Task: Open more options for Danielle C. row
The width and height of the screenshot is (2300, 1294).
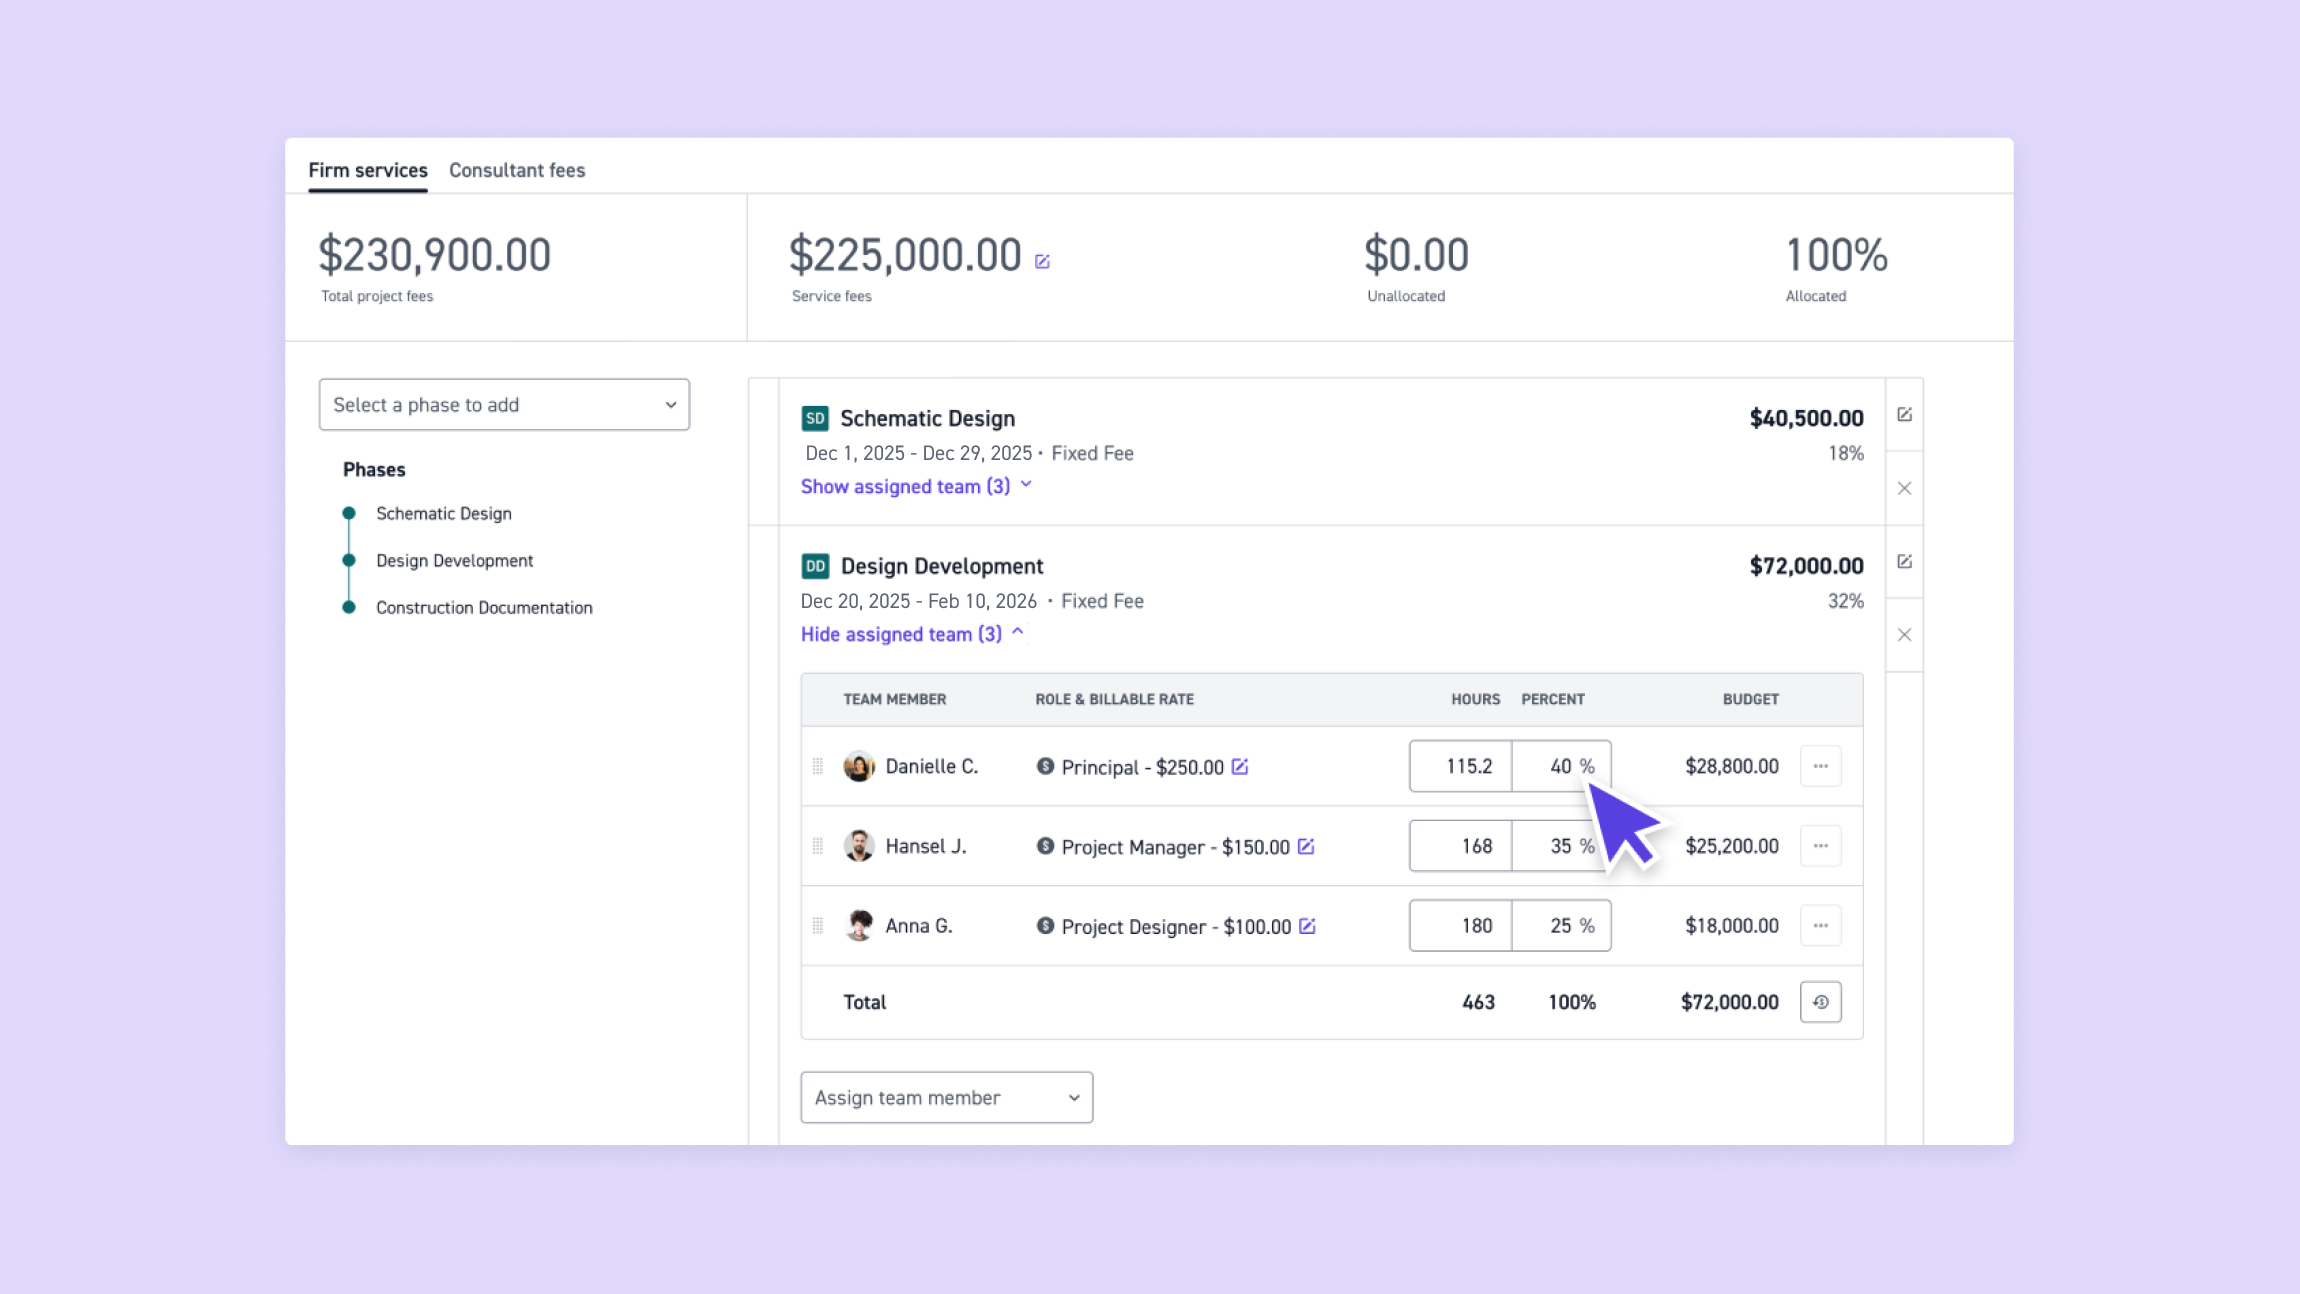Action: pos(1820,766)
